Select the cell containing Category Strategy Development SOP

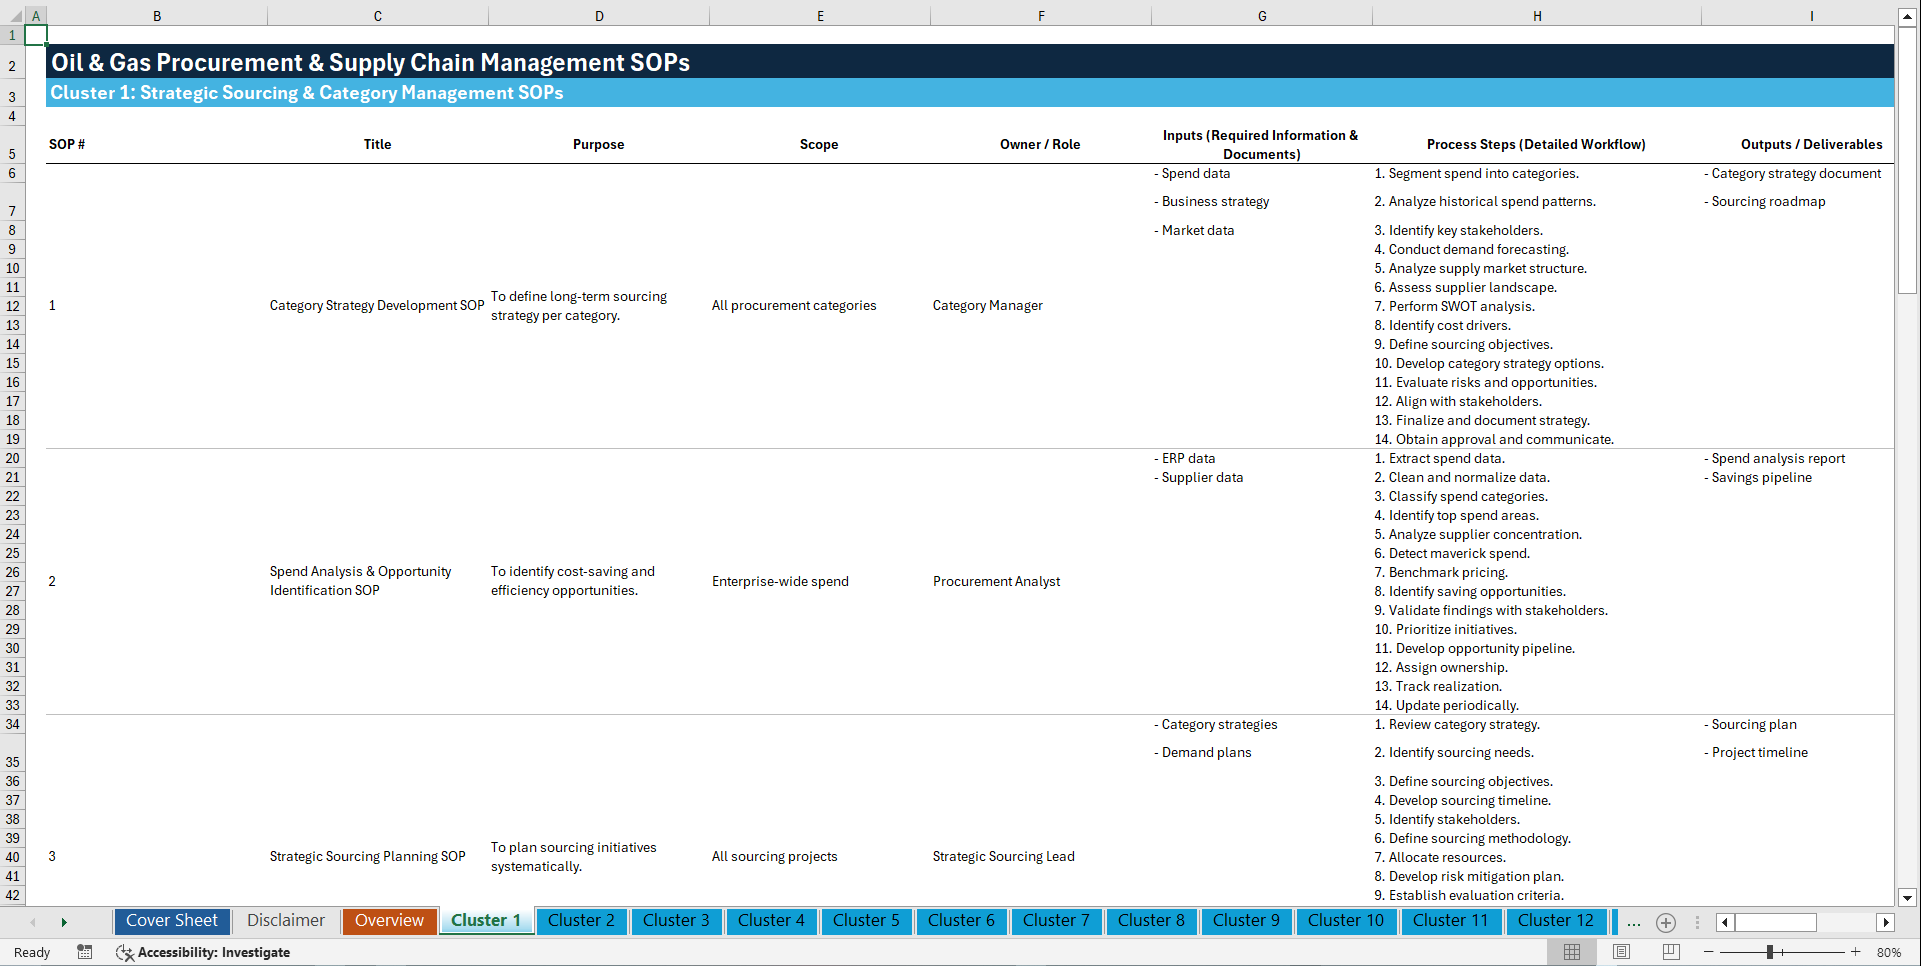coord(377,305)
